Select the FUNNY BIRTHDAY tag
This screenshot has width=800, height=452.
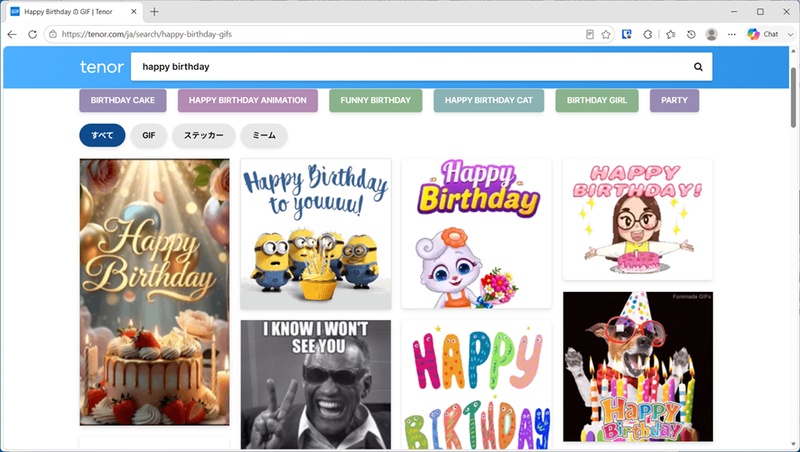click(376, 101)
